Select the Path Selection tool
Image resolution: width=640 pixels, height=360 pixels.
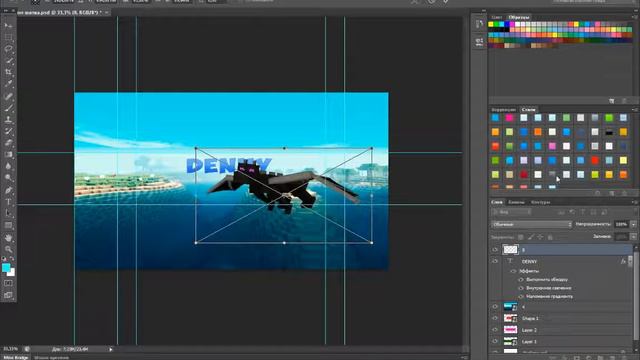[8, 213]
